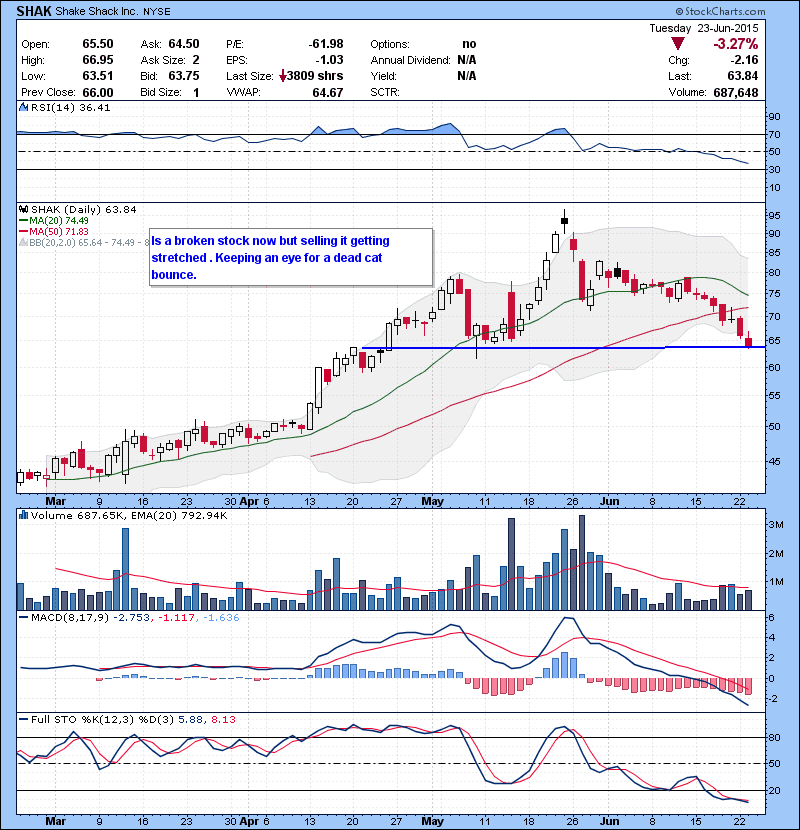Click the Ask price 64.50
Image resolution: width=800 pixels, height=830 pixels.
184,44
